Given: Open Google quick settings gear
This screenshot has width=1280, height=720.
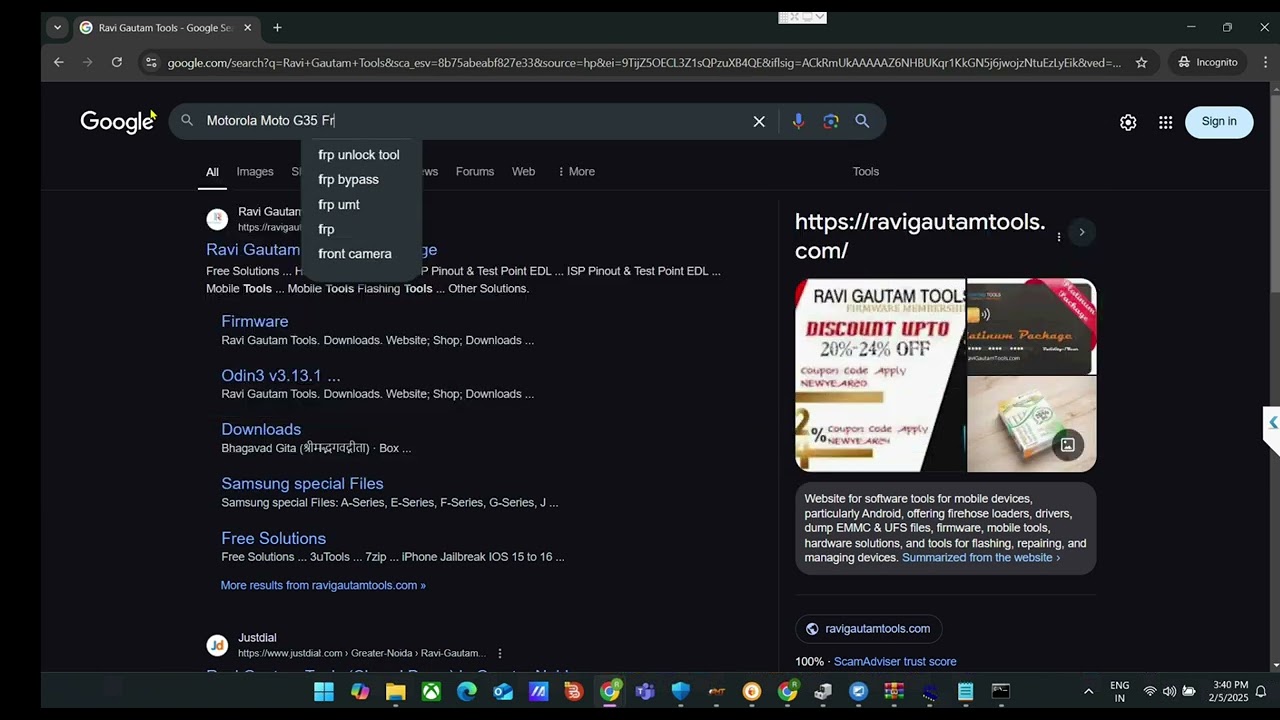Looking at the screenshot, I should [x=1128, y=122].
